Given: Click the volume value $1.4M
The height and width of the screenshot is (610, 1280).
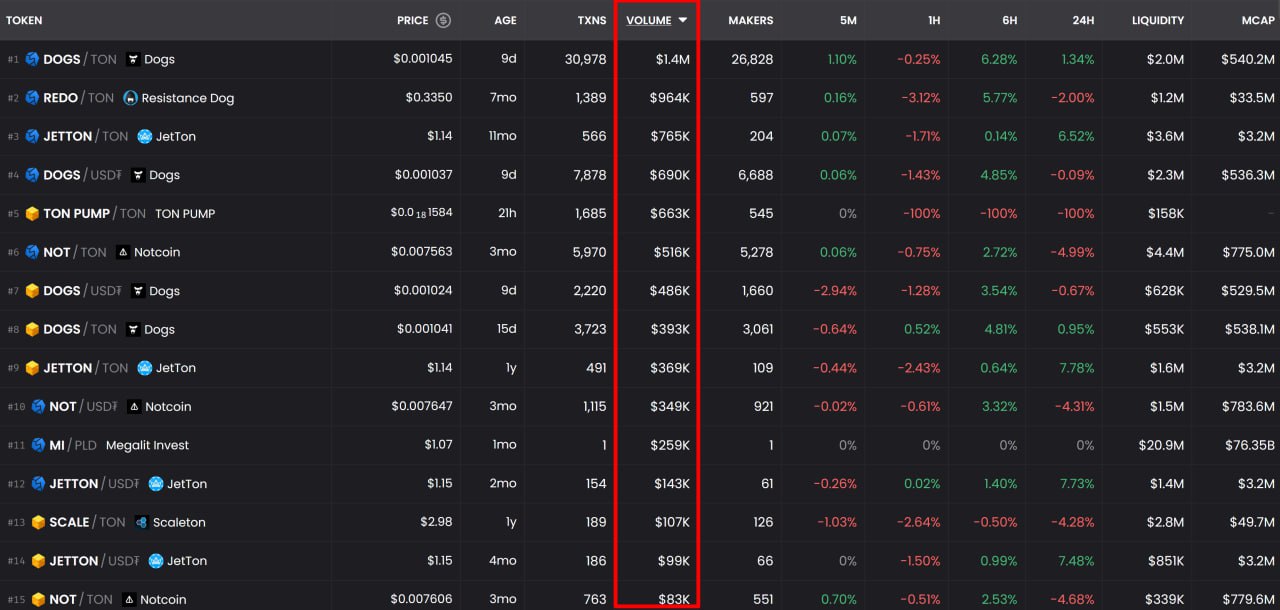Looking at the screenshot, I should point(673,59).
